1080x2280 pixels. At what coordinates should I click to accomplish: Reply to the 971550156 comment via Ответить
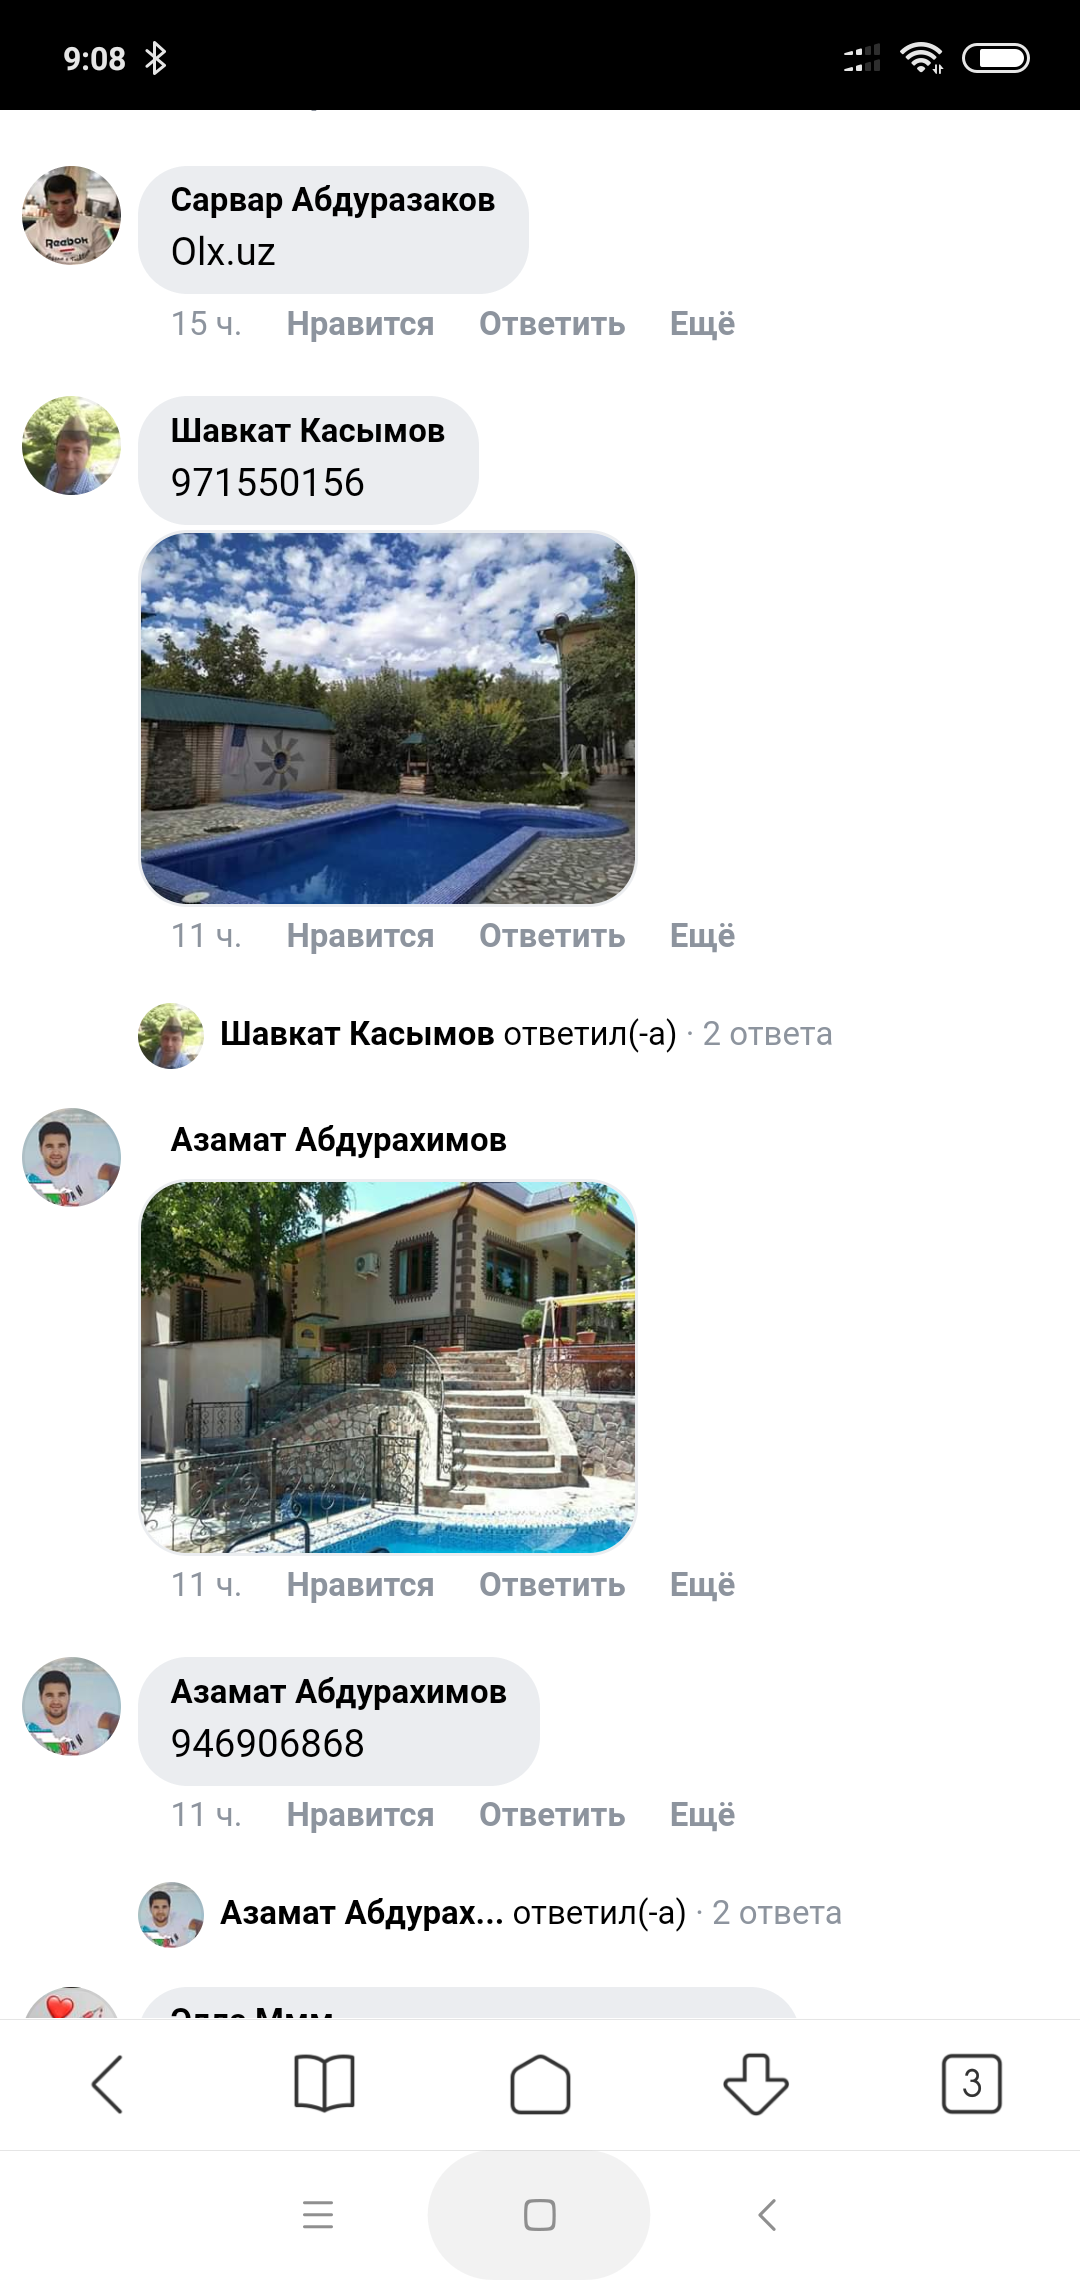click(552, 936)
